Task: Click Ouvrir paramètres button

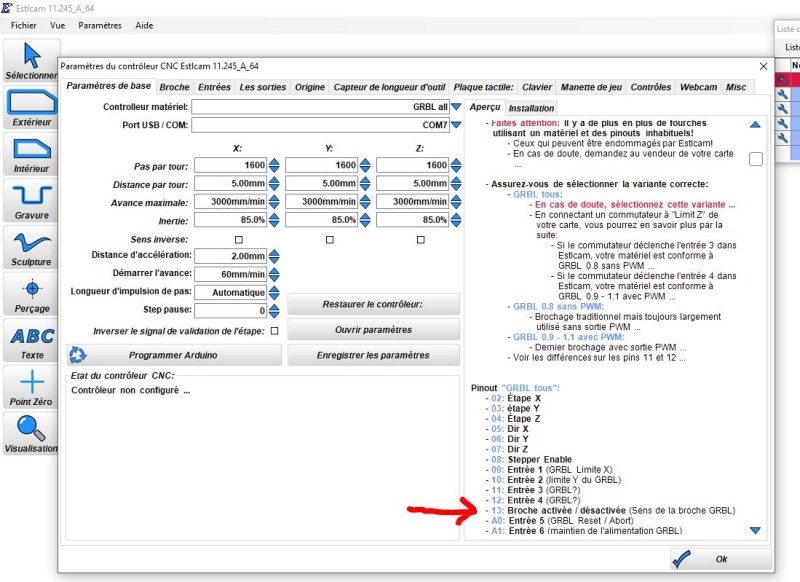Action: tap(373, 330)
